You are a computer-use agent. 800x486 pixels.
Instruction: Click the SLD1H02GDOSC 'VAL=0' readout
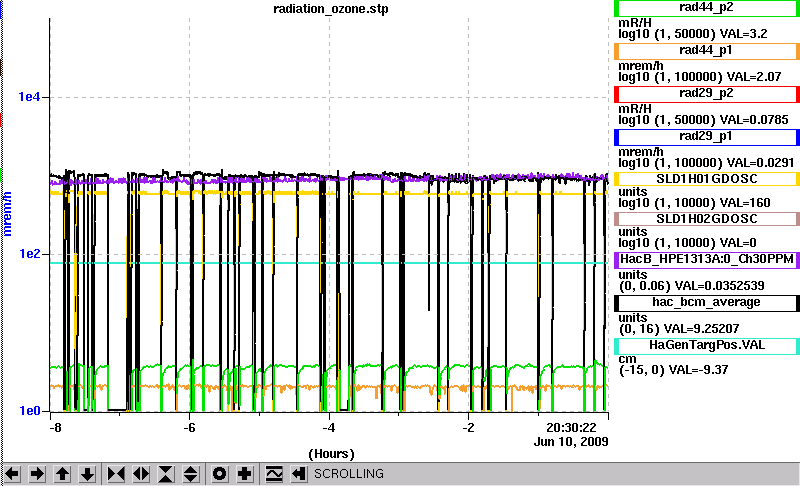pyautogui.click(x=738, y=243)
